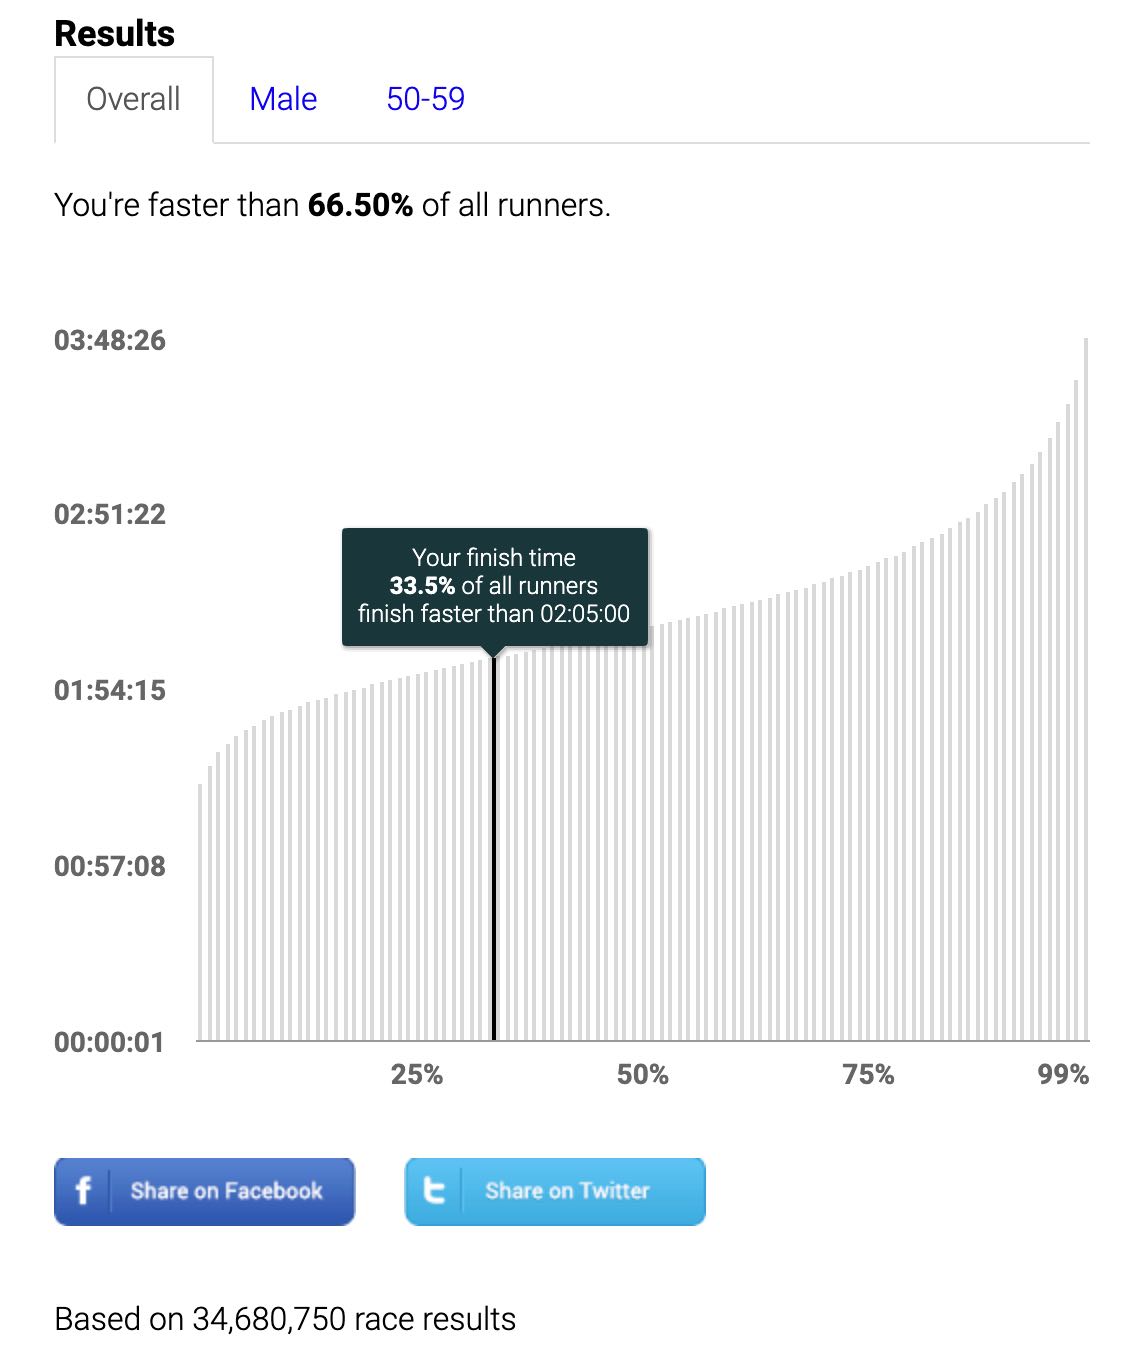Click the 'Your finish time' tooltip
1122x1350 pixels.
[x=495, y=586]
